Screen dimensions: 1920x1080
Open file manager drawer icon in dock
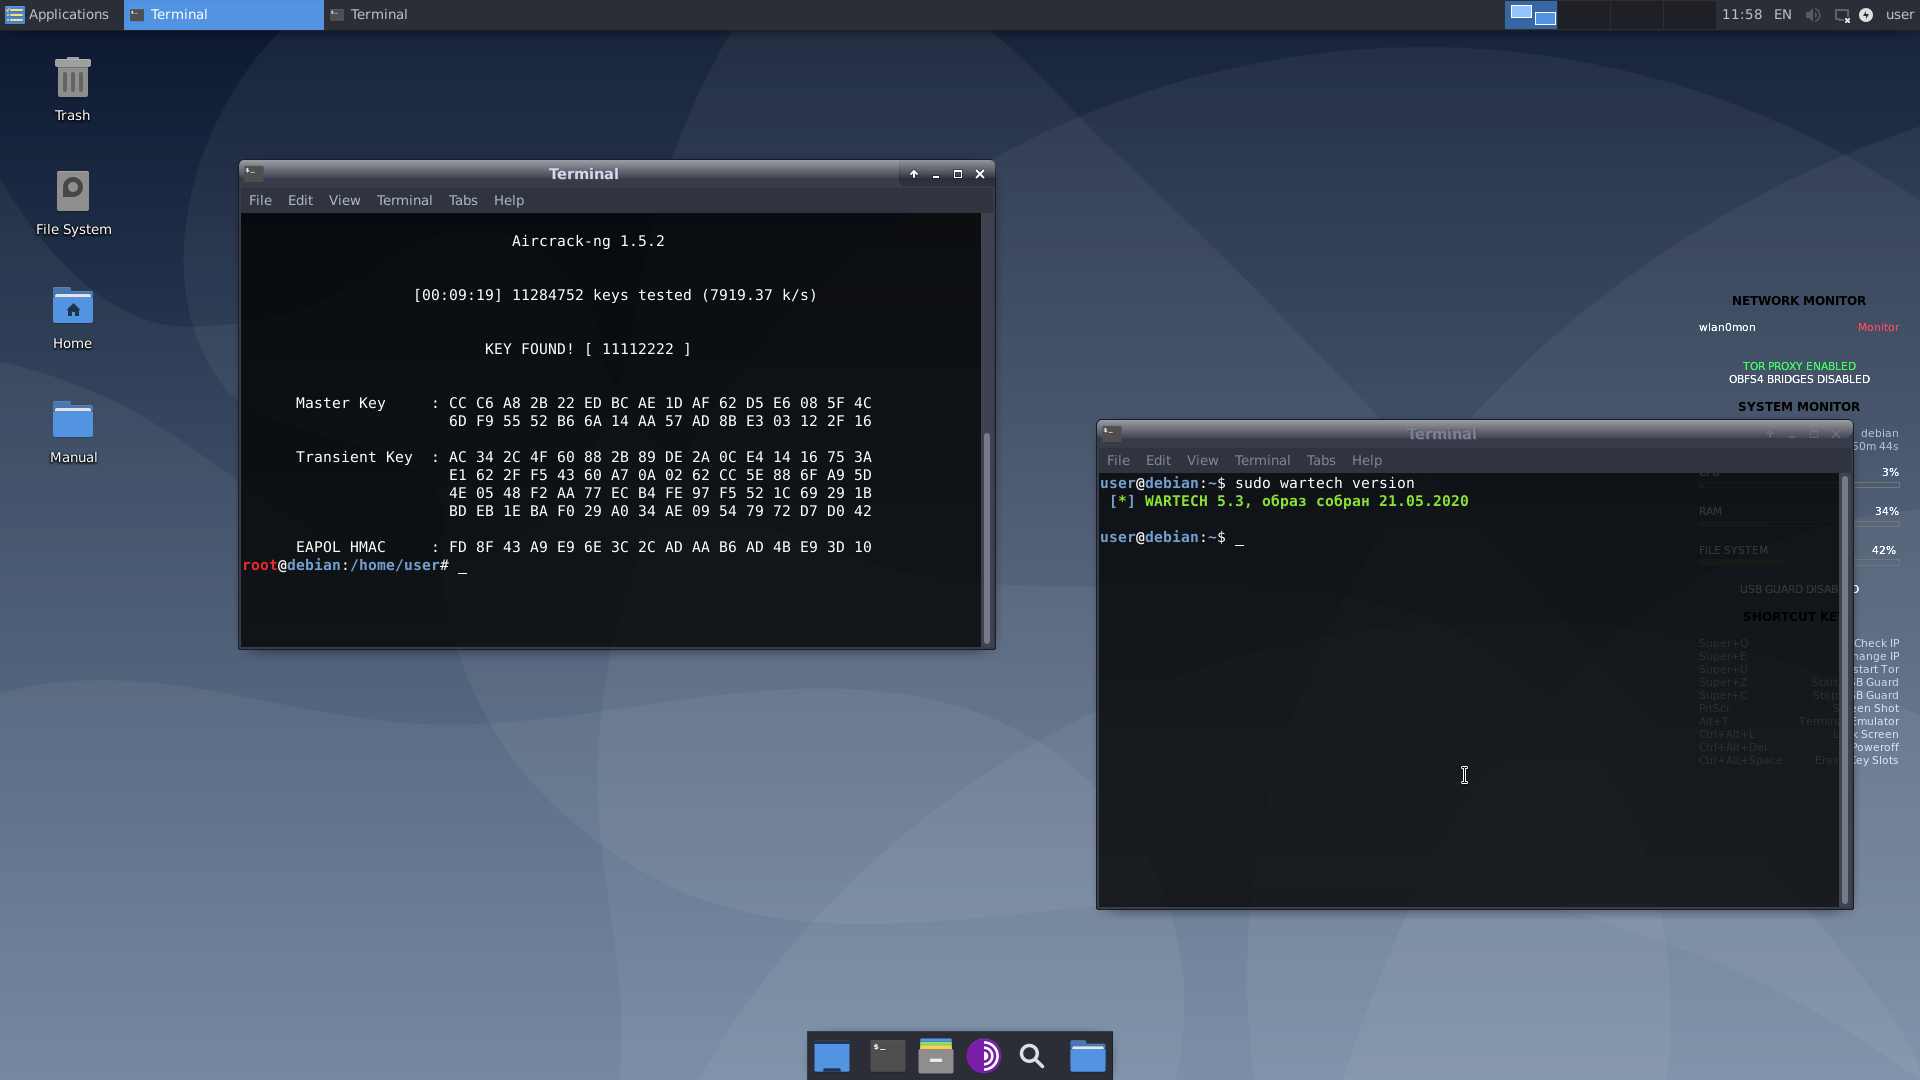click(x=936, y=1056)
